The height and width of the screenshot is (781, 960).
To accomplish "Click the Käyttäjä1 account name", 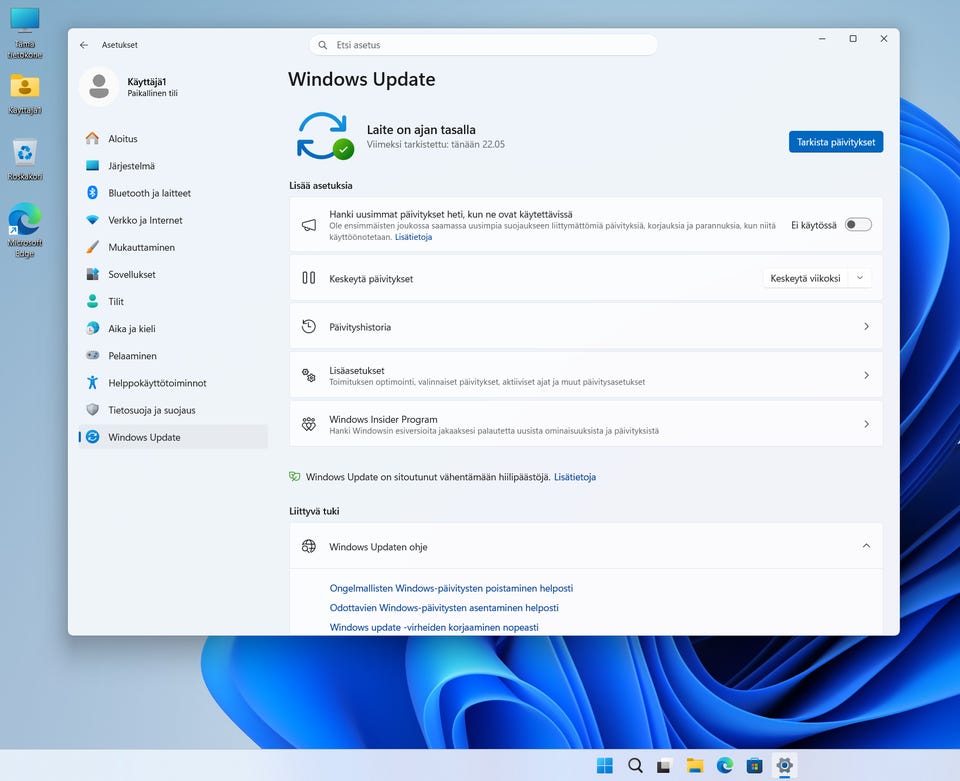I will (147, 81).
